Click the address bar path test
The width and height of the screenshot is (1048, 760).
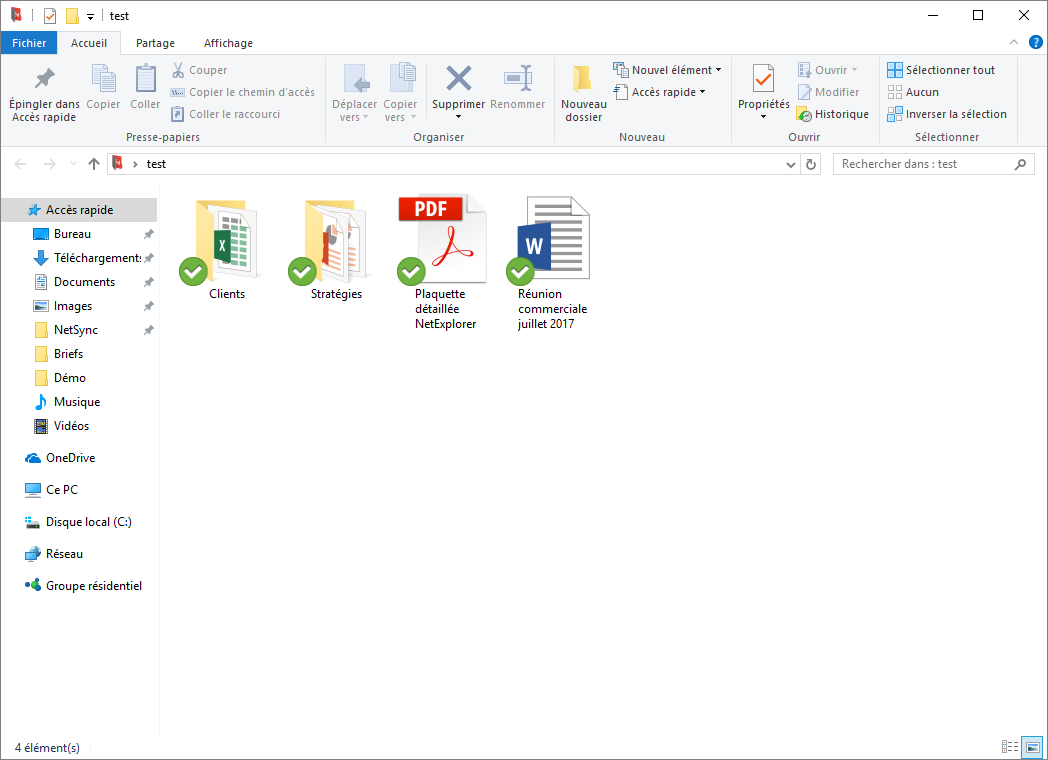156,164
